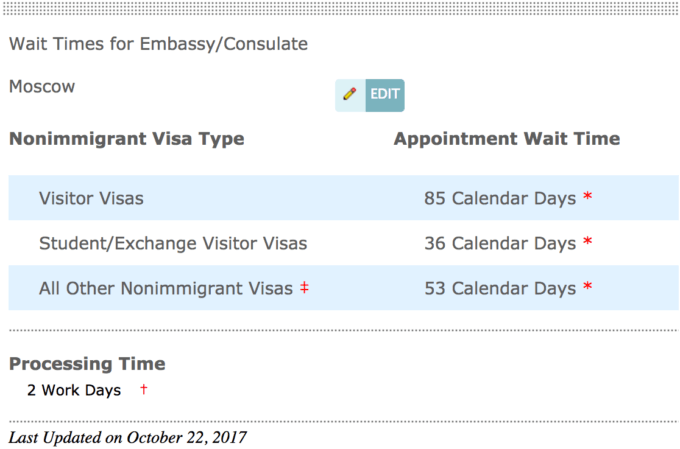Click the 36 Calendar Days wait time
680x449 pixels.
coord(500,243)
